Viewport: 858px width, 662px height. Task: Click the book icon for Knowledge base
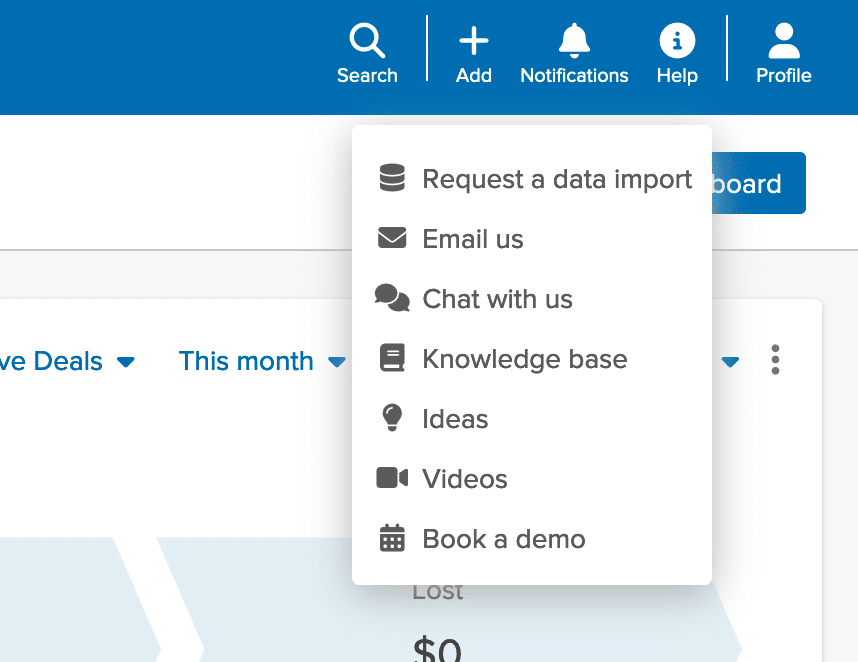[x=392, y=359]
